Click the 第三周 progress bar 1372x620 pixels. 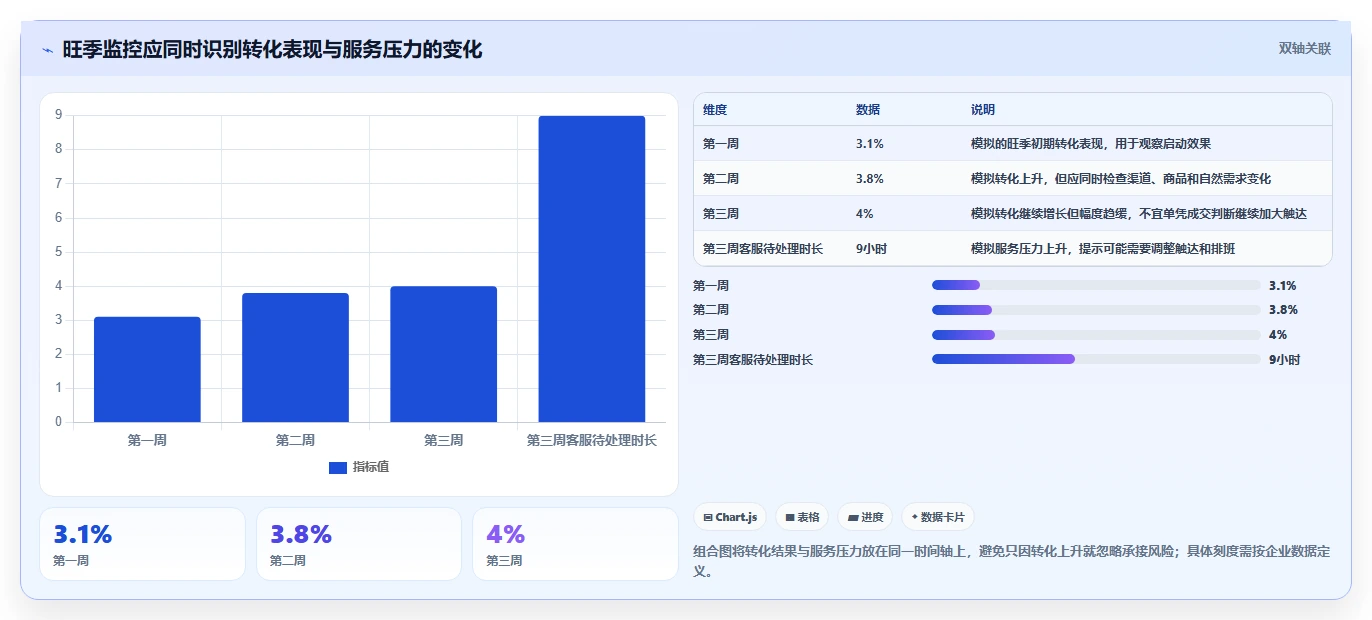1096,335
